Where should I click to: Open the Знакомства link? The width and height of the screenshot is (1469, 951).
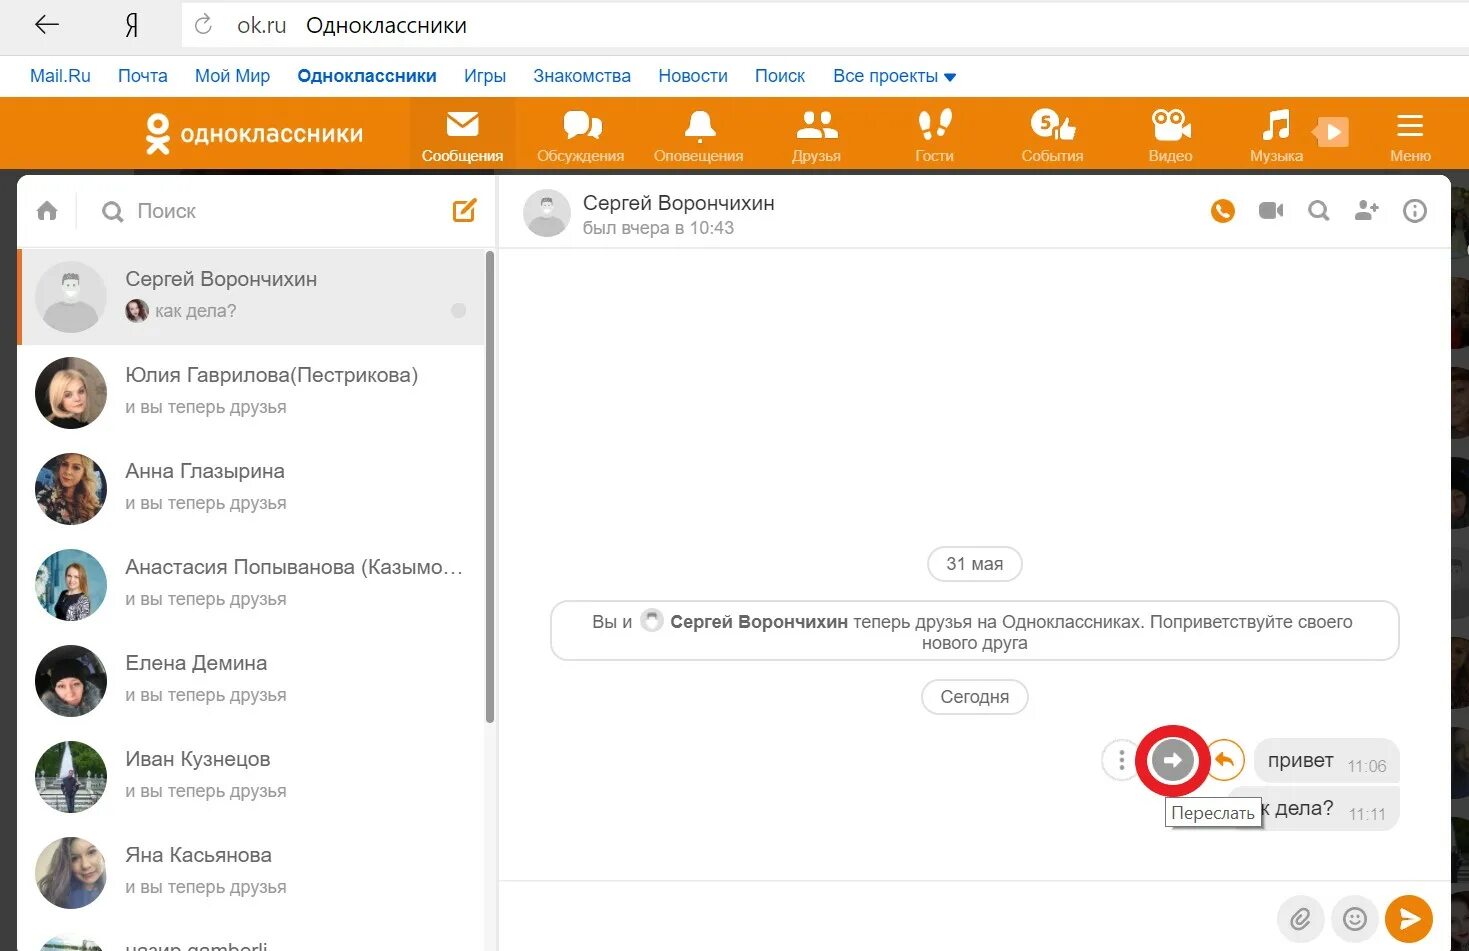(582, 76)
